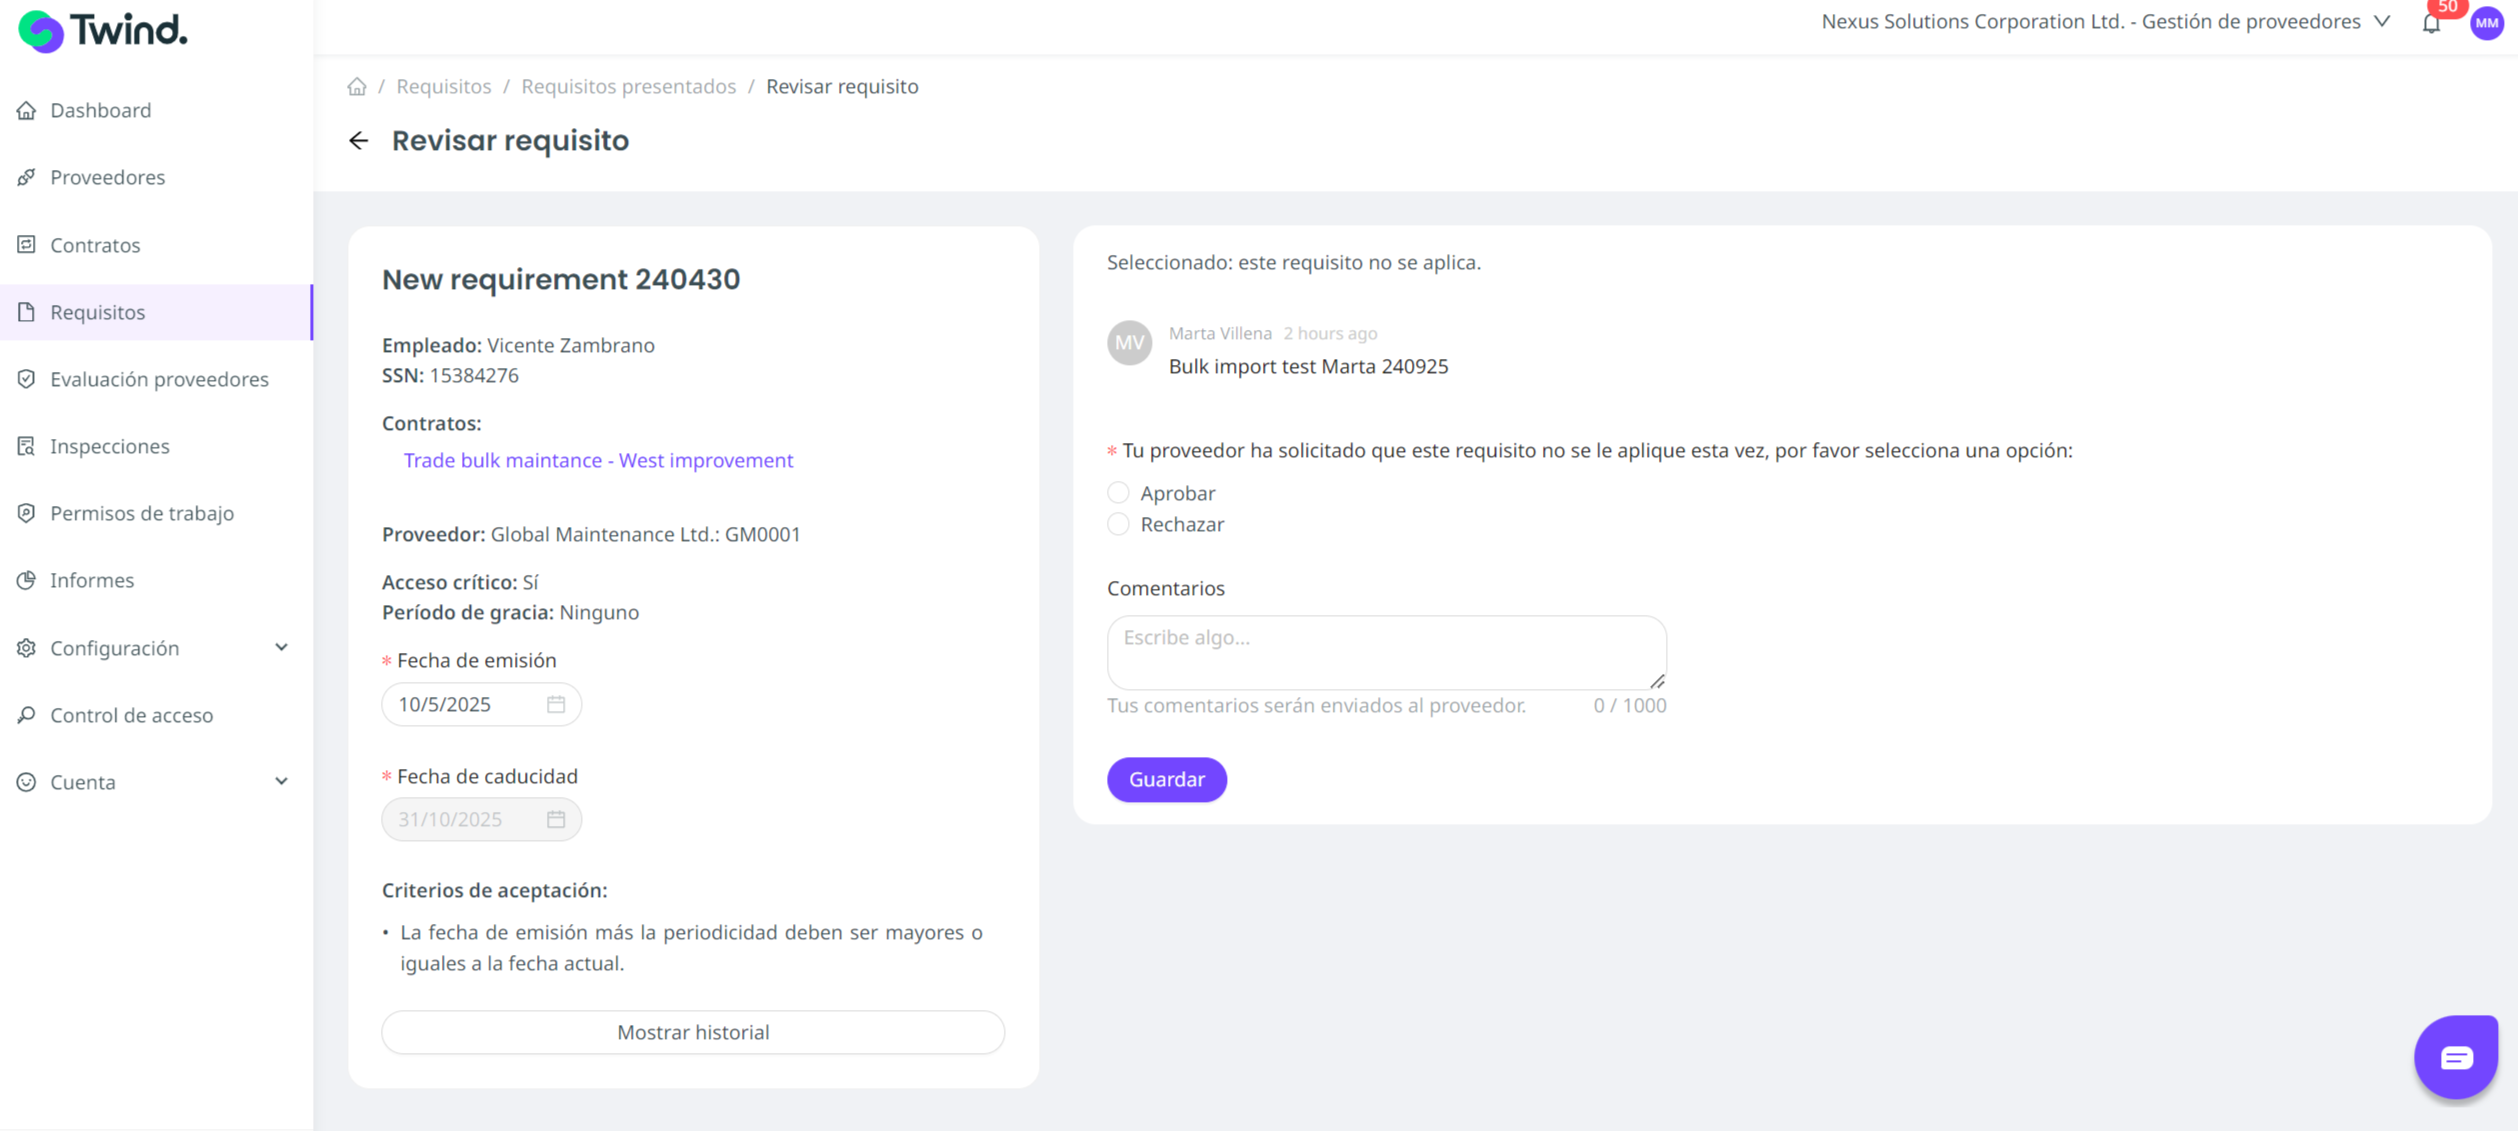The height and width of the screenshot is (1131, 2518).
Task: Open calendar icon for Fecha de emisión
Action: (x=556, y=704)
